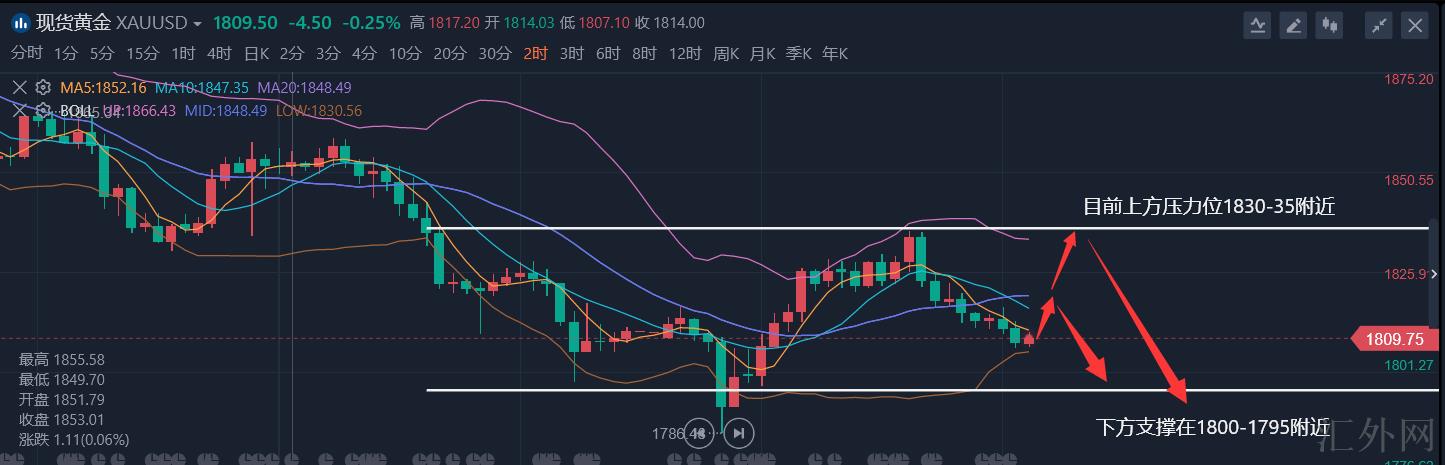Screen dimensions: 1445x465
Task: Close the chart panel with X button
Action: (x=1415, y=25)
